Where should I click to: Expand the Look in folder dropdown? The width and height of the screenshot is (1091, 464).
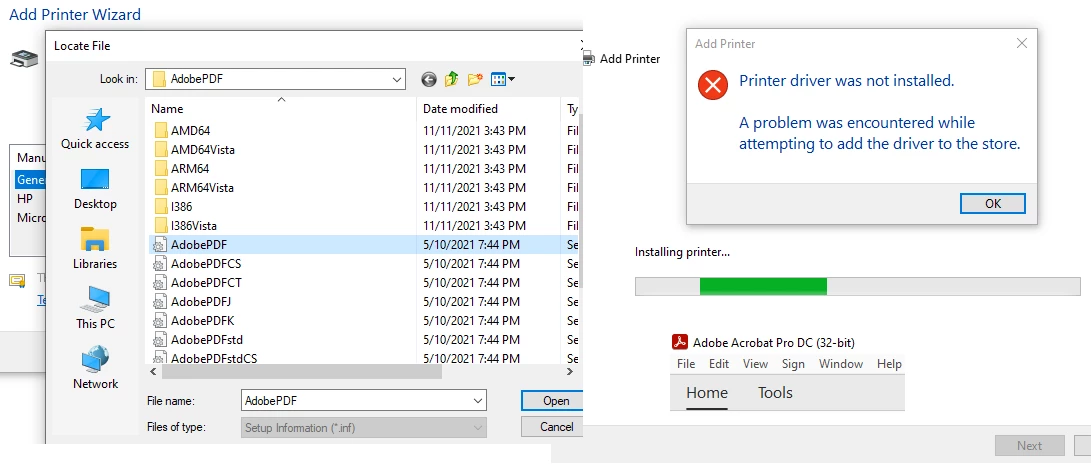[x=397, y=79]
